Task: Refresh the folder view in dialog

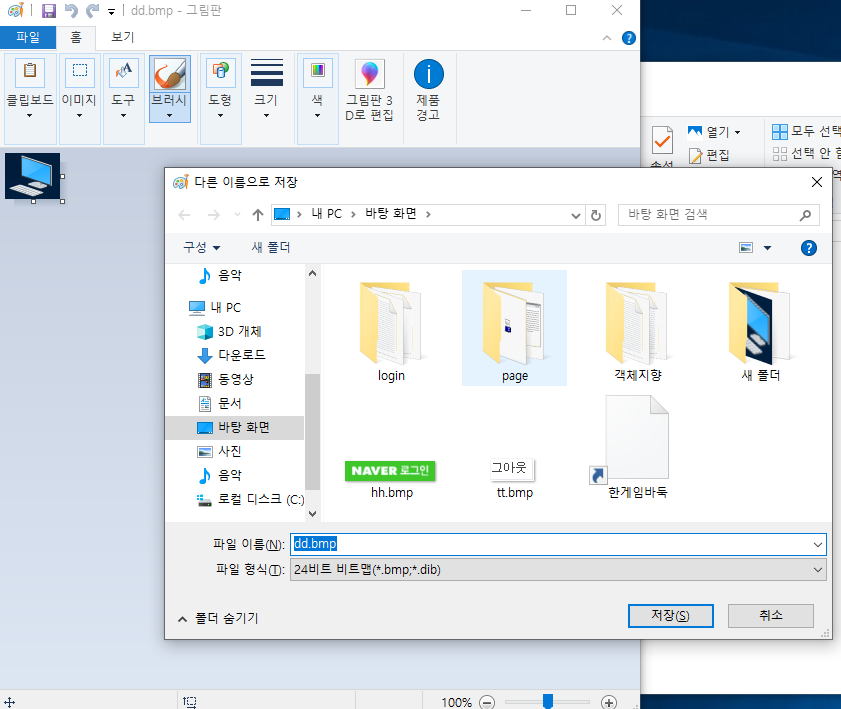Action: [x=595, y=216]
